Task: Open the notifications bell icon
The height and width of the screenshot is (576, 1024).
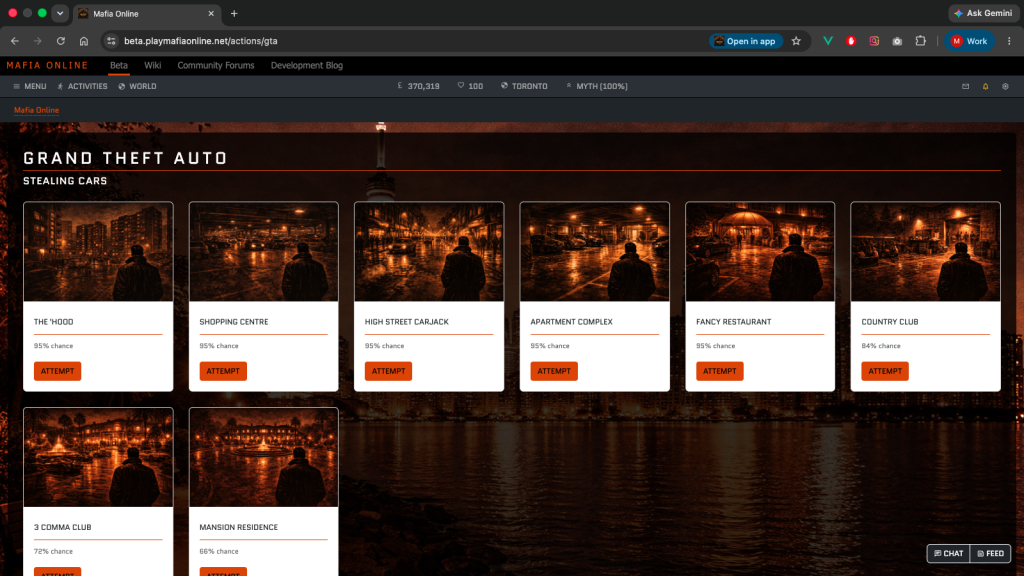Action: tap(985, 86)
